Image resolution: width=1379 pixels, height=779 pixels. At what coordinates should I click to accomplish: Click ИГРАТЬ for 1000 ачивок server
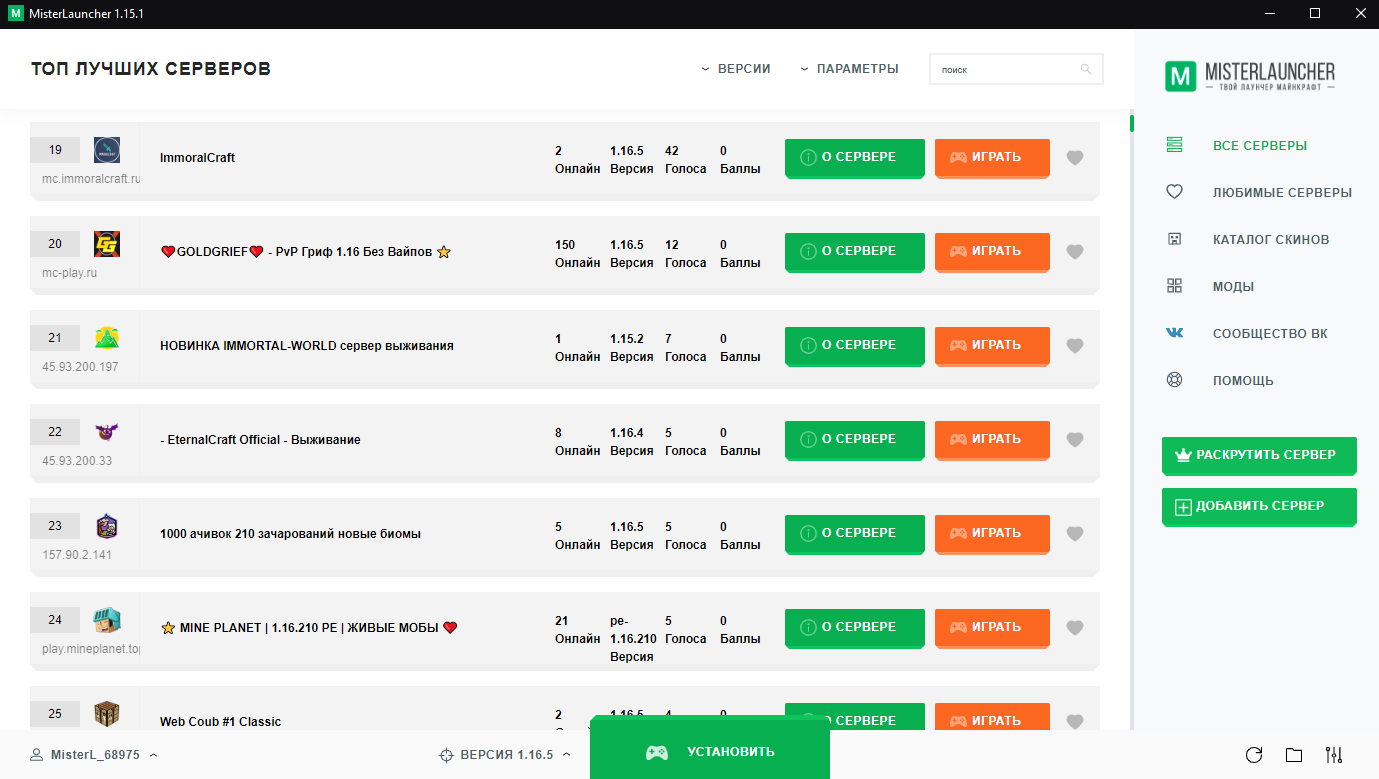coord(992,534)
